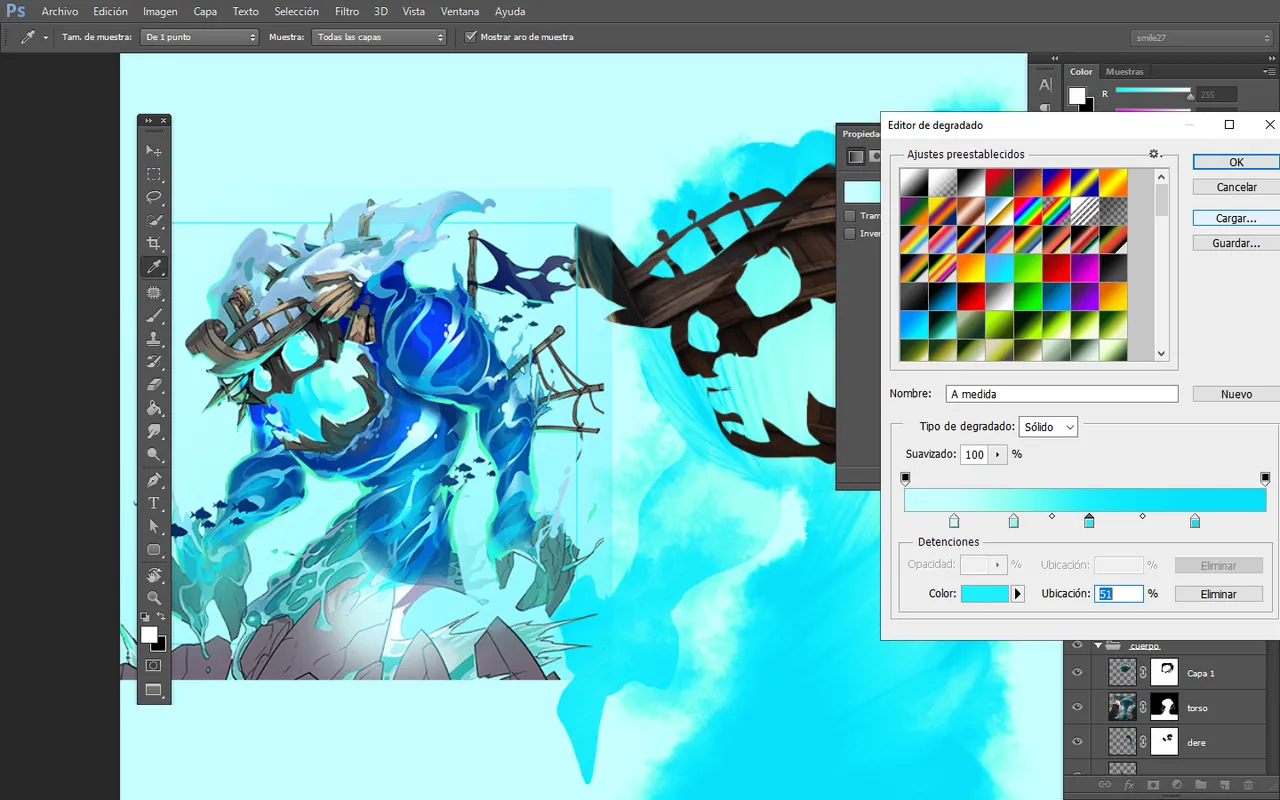The width and height of the screenshot is (1280, 800).
Task: Select the Hand tool
Action: (x=154, y=575)
